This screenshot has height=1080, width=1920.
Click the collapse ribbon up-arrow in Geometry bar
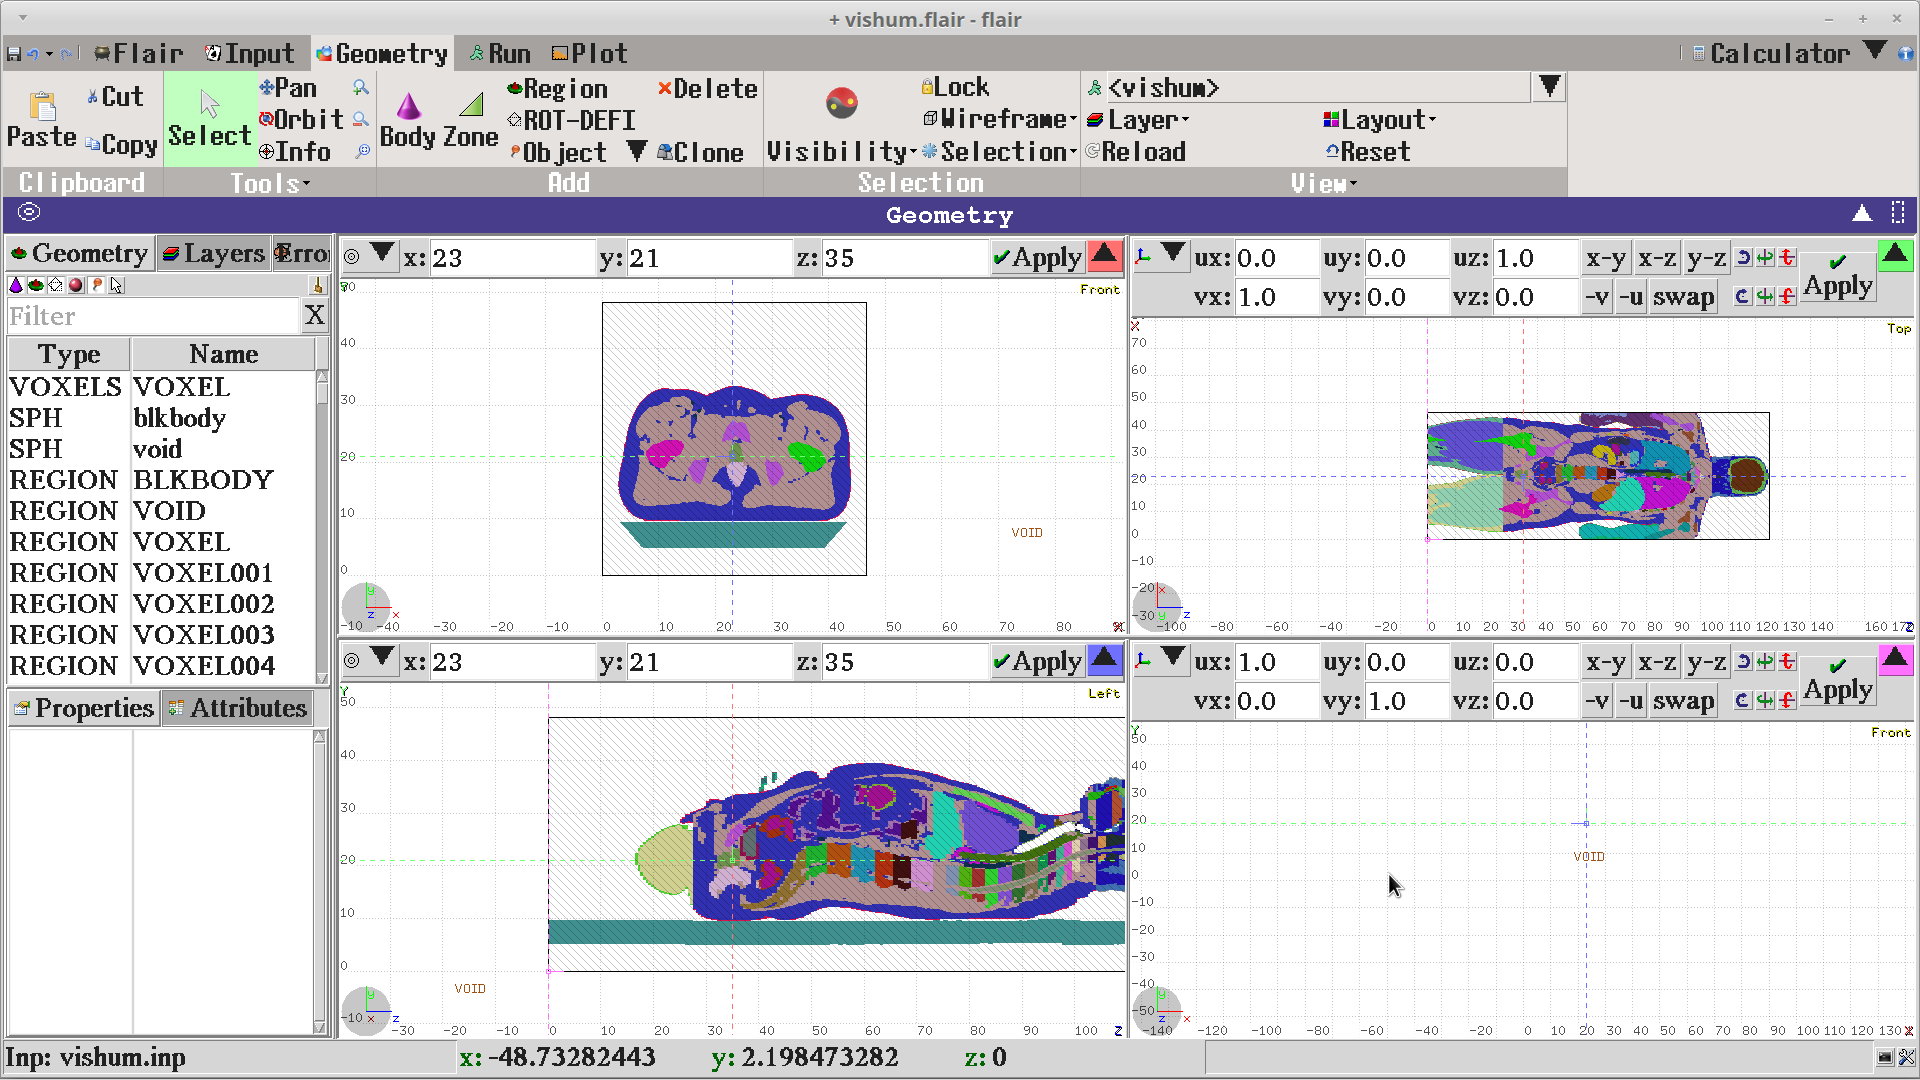point(1862,213)
